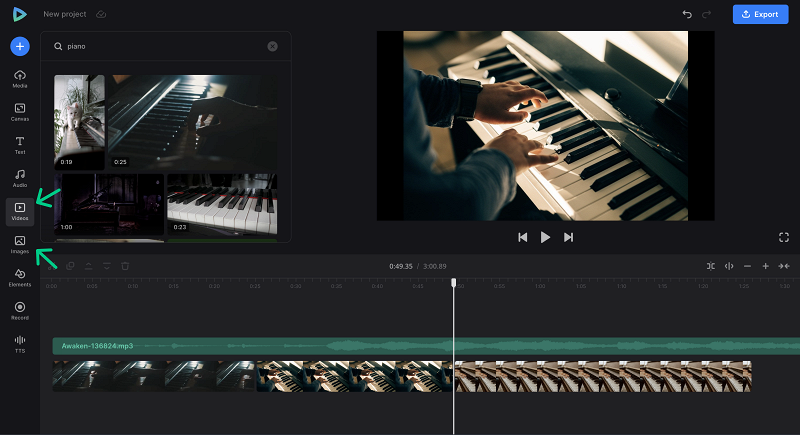Open the Audio panel
The width and height of the screenshot is (800, 435).
(20, 178)
